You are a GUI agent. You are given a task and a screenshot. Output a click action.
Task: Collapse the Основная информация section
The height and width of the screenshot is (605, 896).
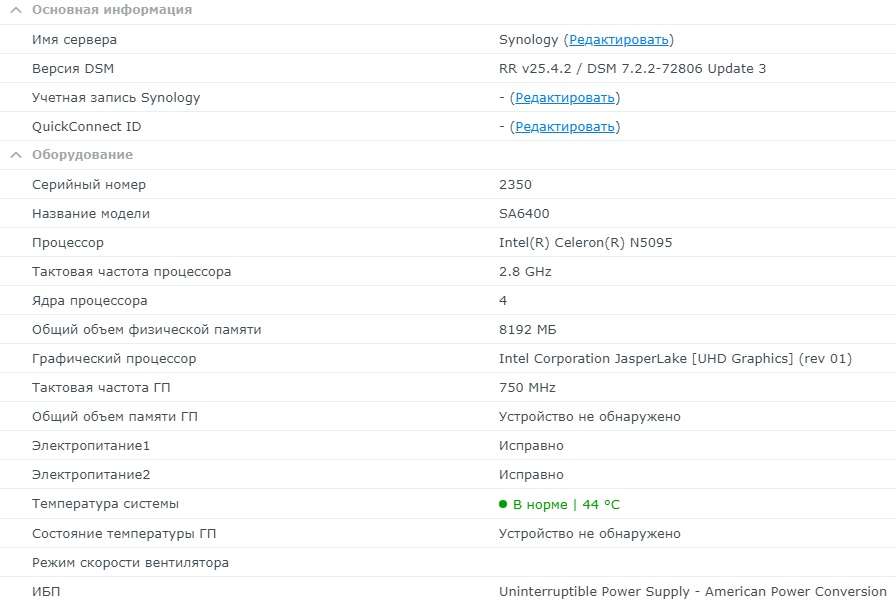coord(16,10)
